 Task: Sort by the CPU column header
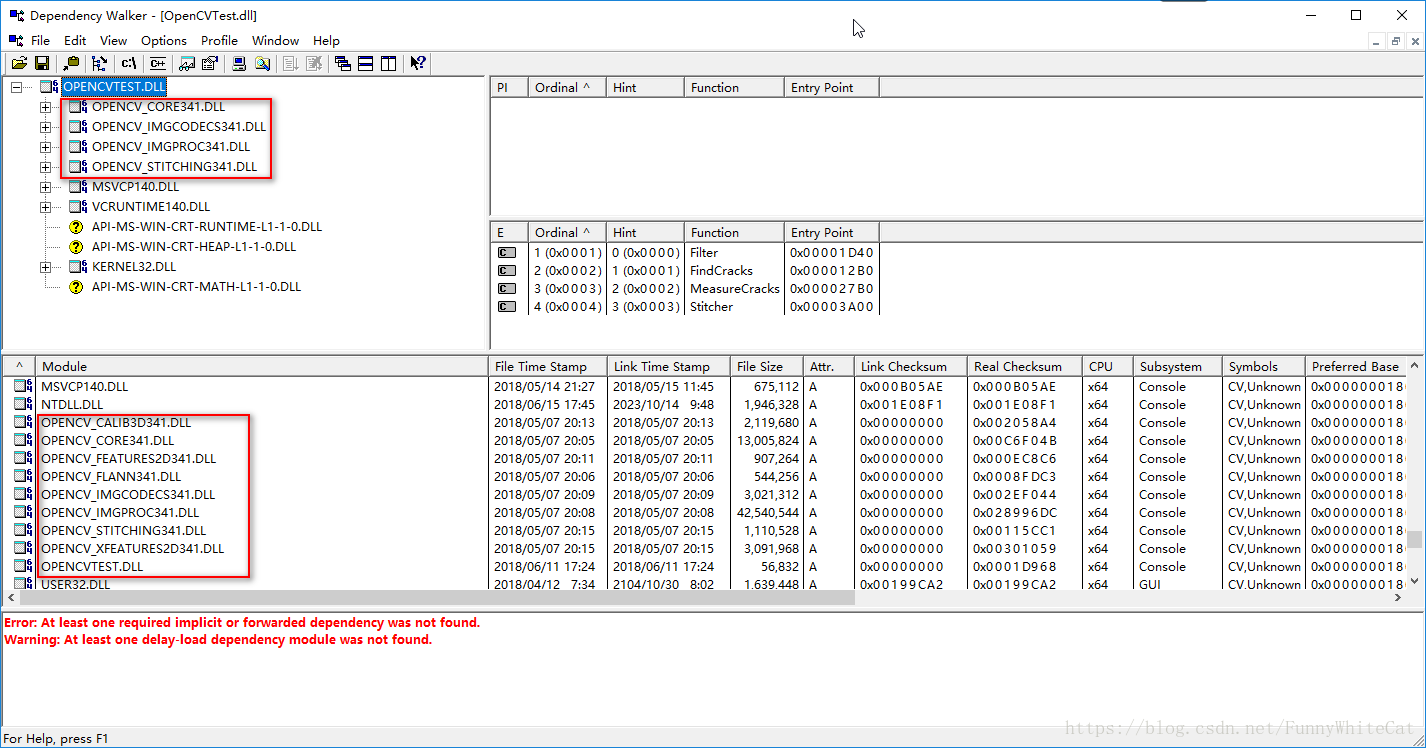click(x=1108, y=366)
